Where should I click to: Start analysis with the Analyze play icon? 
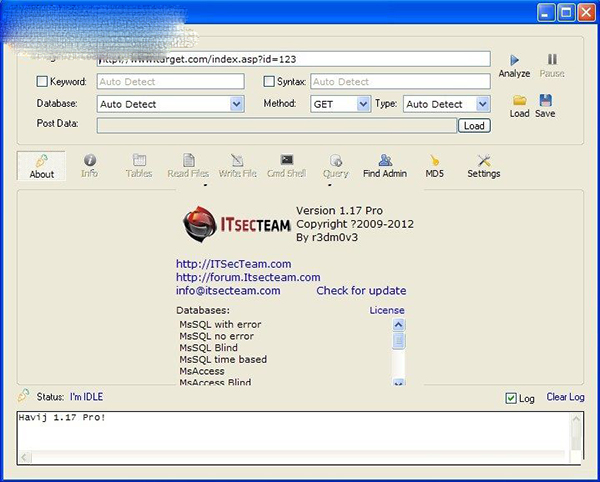[x=514, y=60]
